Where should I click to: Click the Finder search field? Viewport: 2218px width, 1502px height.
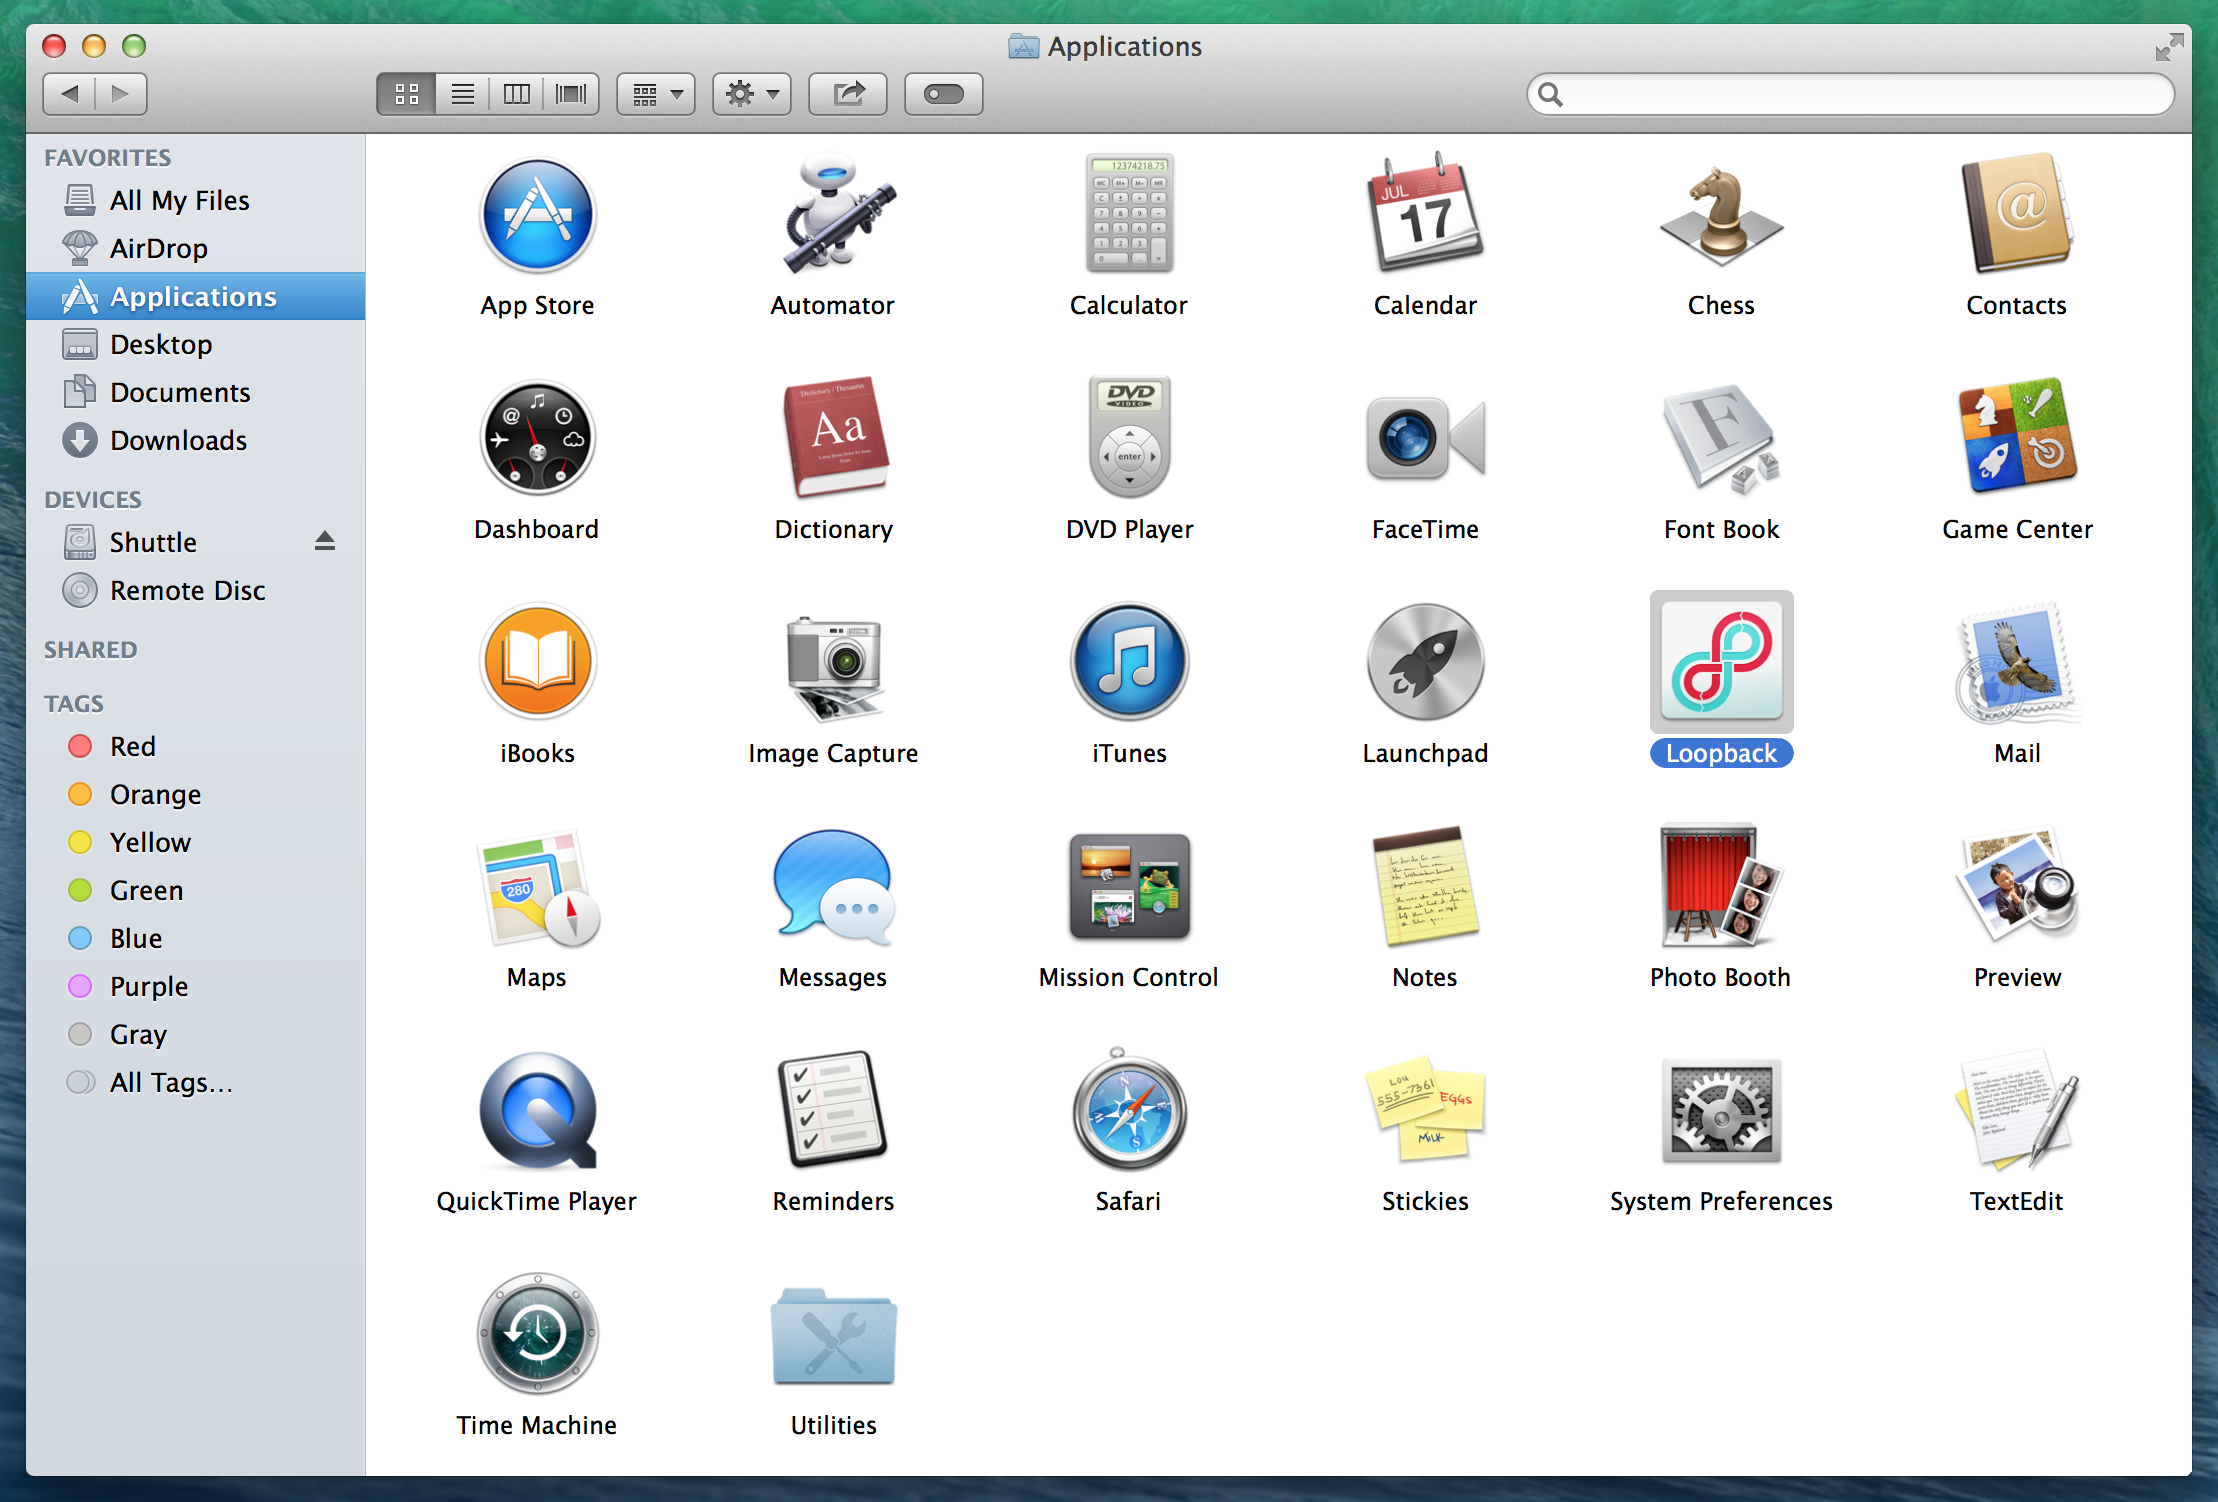(1850, 94)
